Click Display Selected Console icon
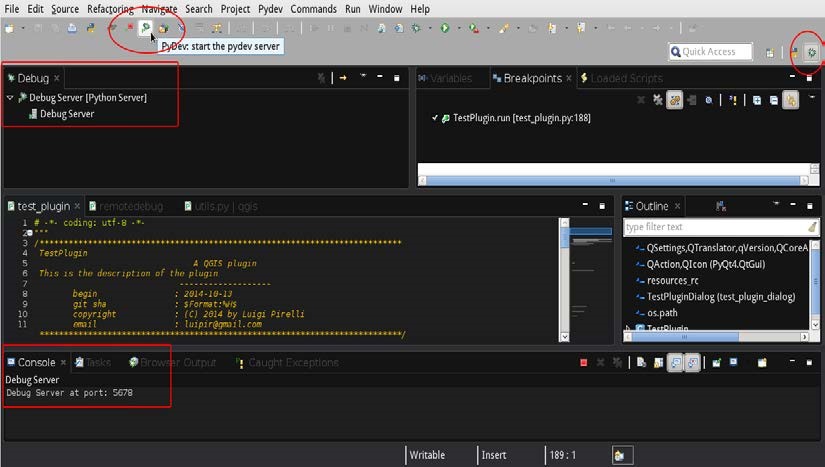Image resolution: width=825 pixels, height=467 pixels. point(733,362)
